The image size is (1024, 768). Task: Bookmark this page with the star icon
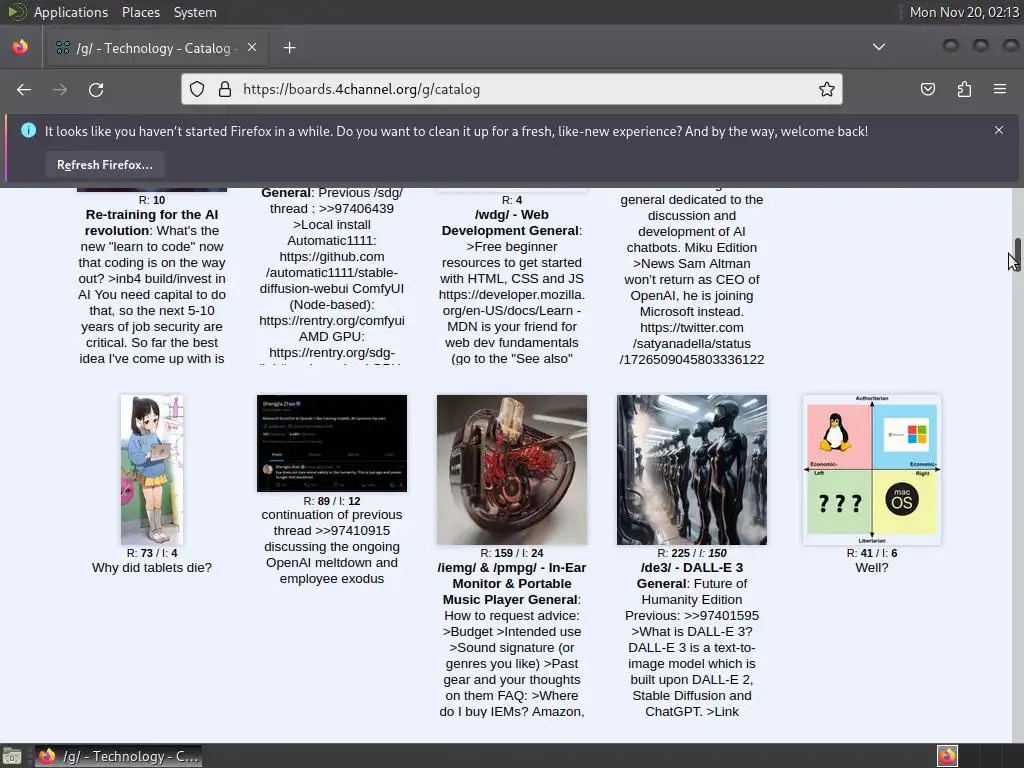coord(827,89)
